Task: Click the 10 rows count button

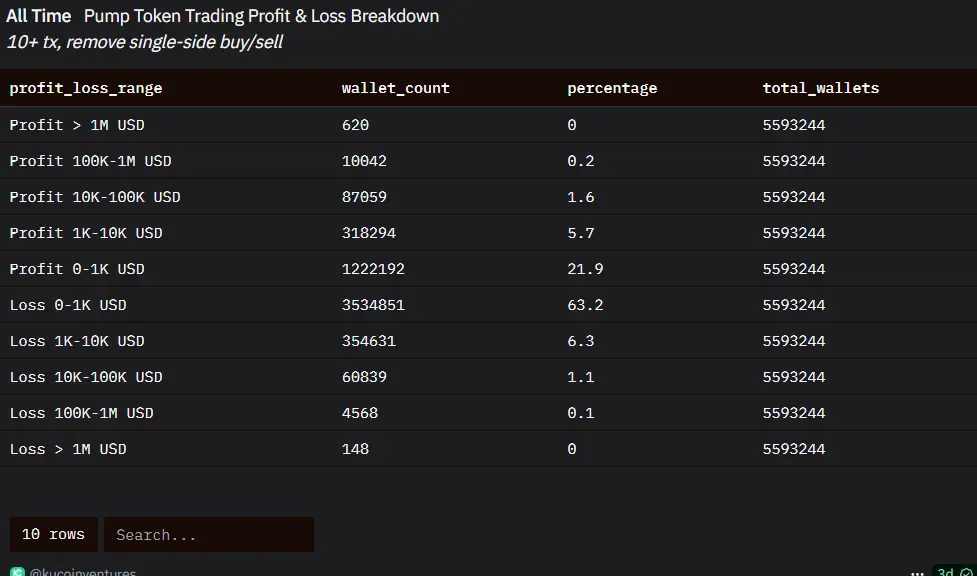Action: coord(54,534)
